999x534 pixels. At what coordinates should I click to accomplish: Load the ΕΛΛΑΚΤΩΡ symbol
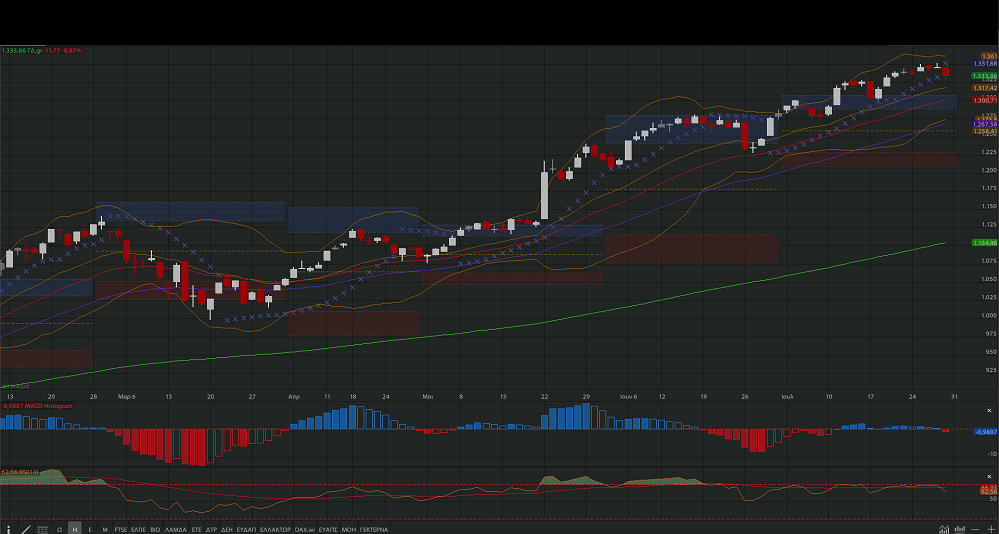click(275, 530)
